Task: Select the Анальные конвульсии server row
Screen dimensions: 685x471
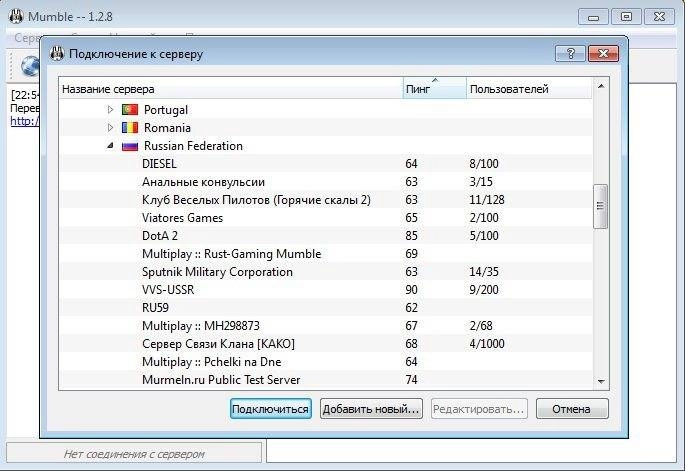Action: [326, 182]
